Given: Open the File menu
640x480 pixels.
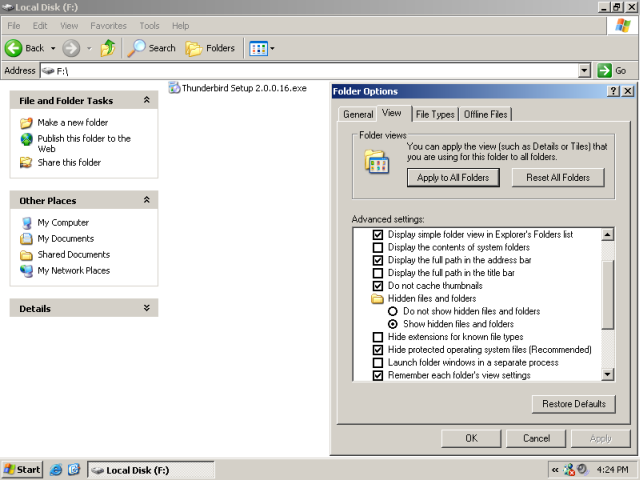Looking at the screenshot, I should click(x=13, y=26).
